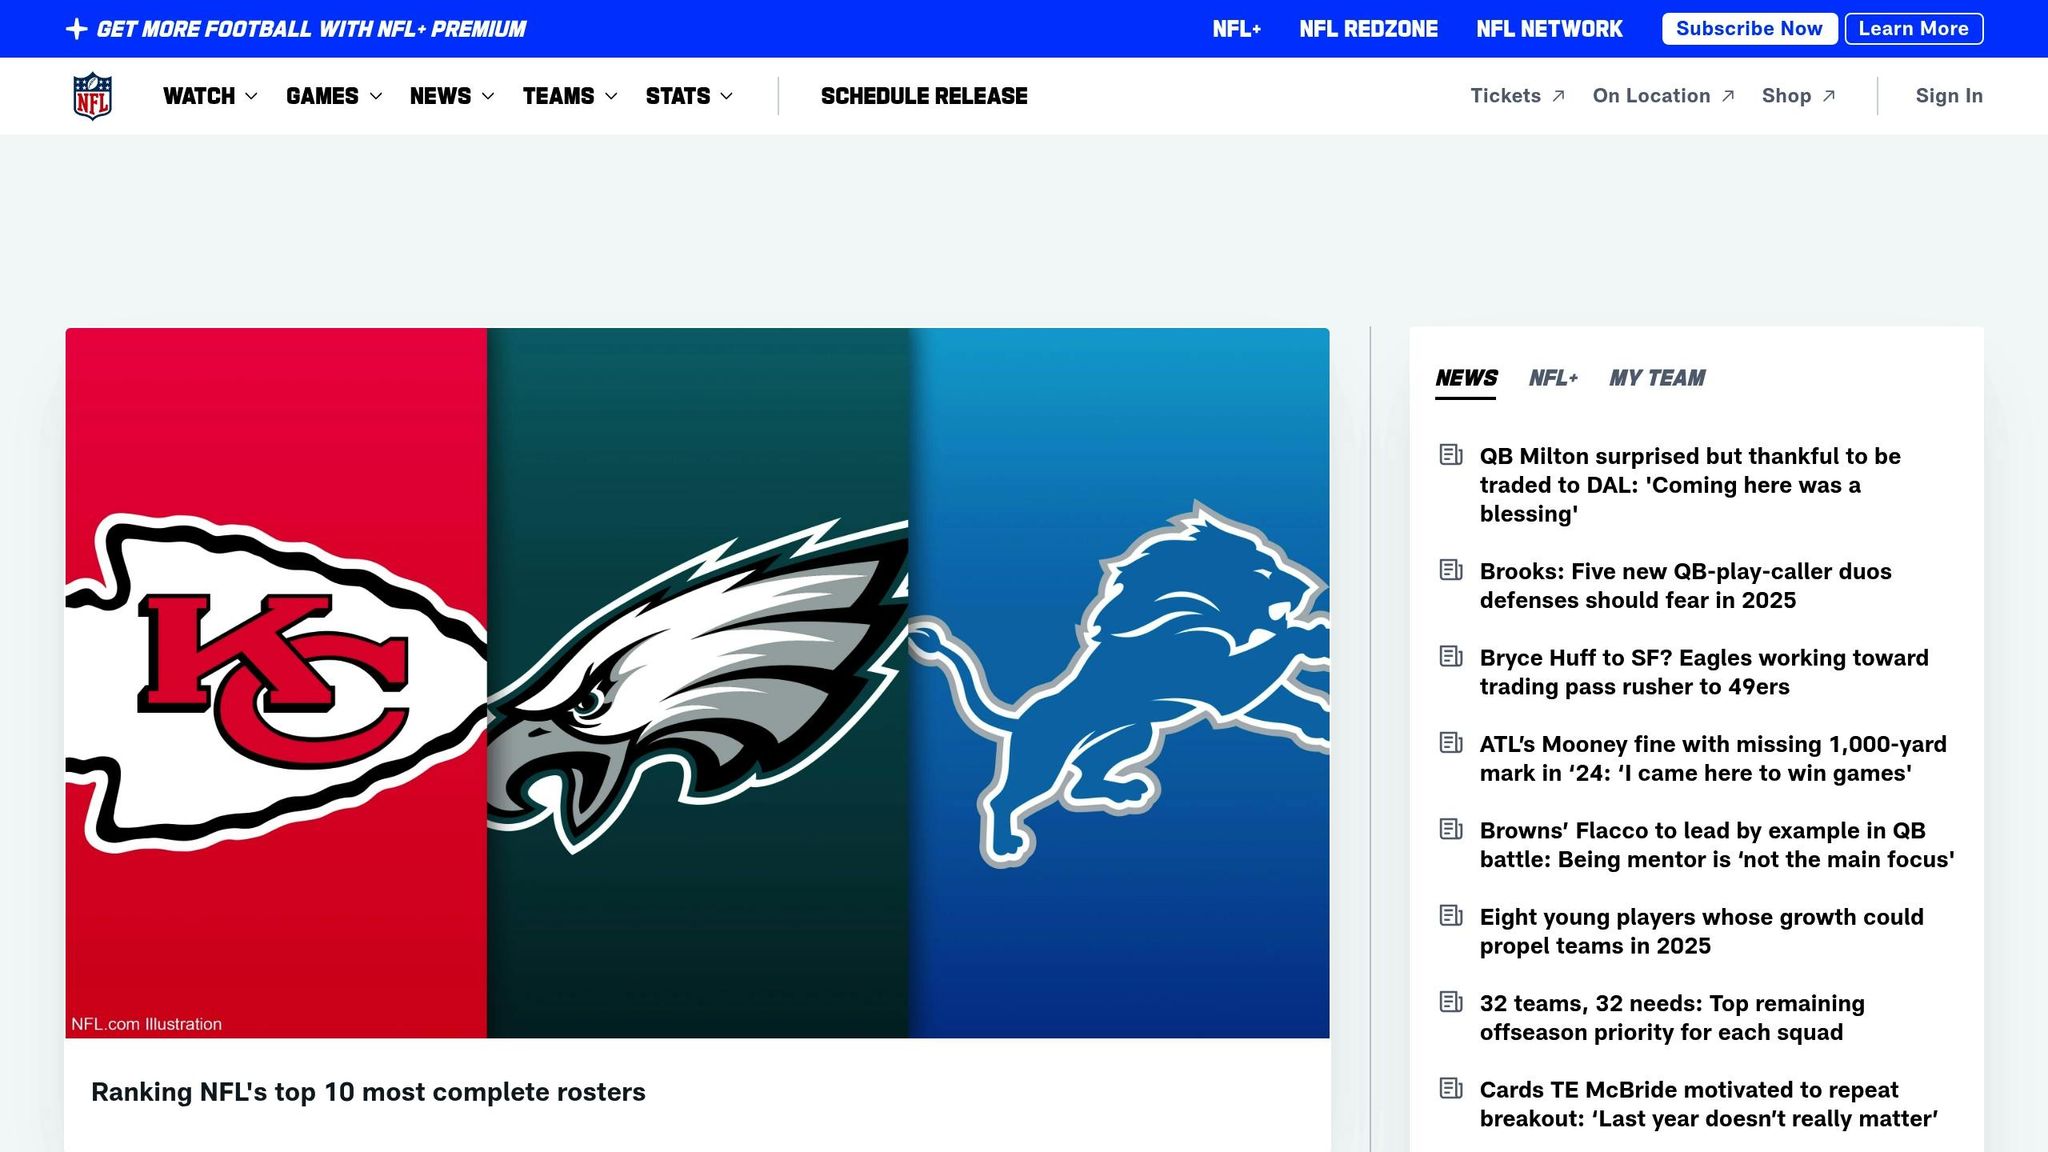Read 32 teams, 32 needs article
Image resolution: width=2048 pixels, height=1152 pixels.
[x=1672, y=1018]
